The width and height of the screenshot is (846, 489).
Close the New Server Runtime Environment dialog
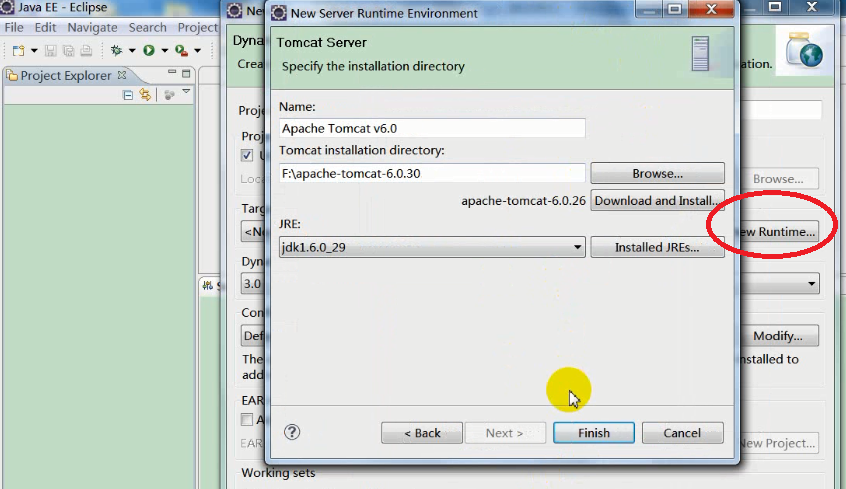(x=711, y=9)
